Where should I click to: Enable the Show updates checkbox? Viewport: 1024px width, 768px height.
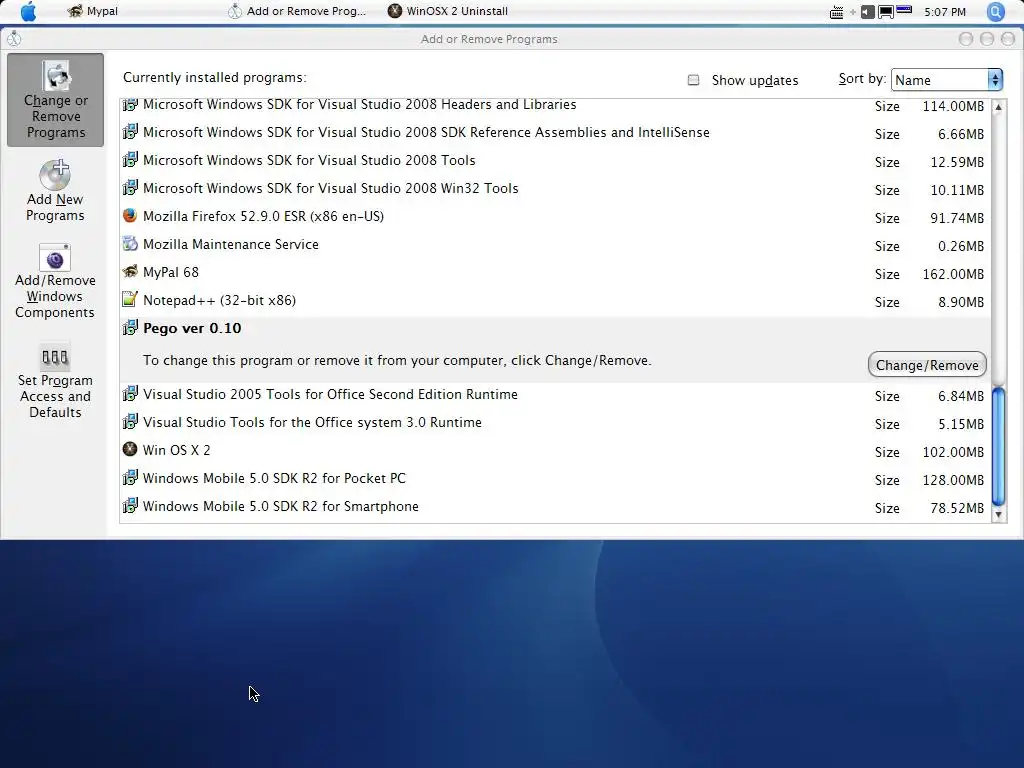pos(694,80)
